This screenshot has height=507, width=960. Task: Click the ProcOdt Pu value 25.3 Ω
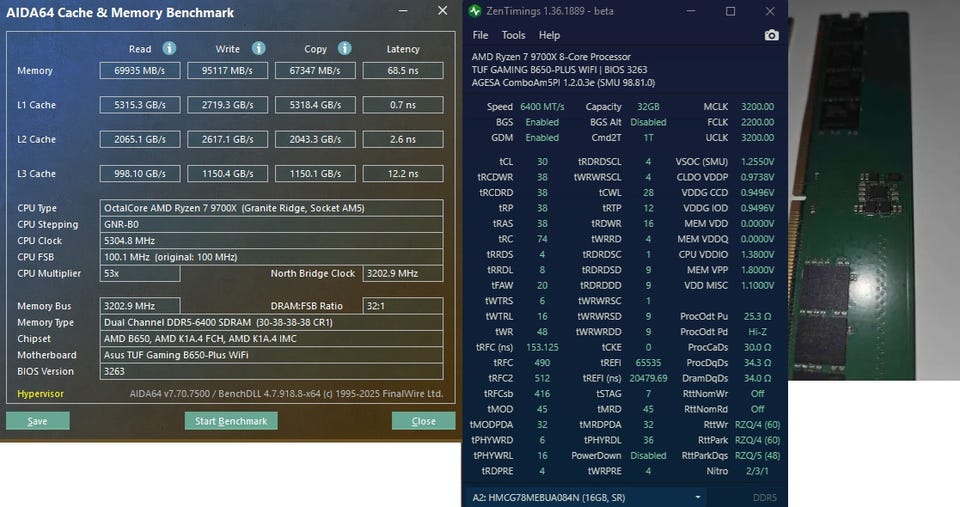pos(757,316)
